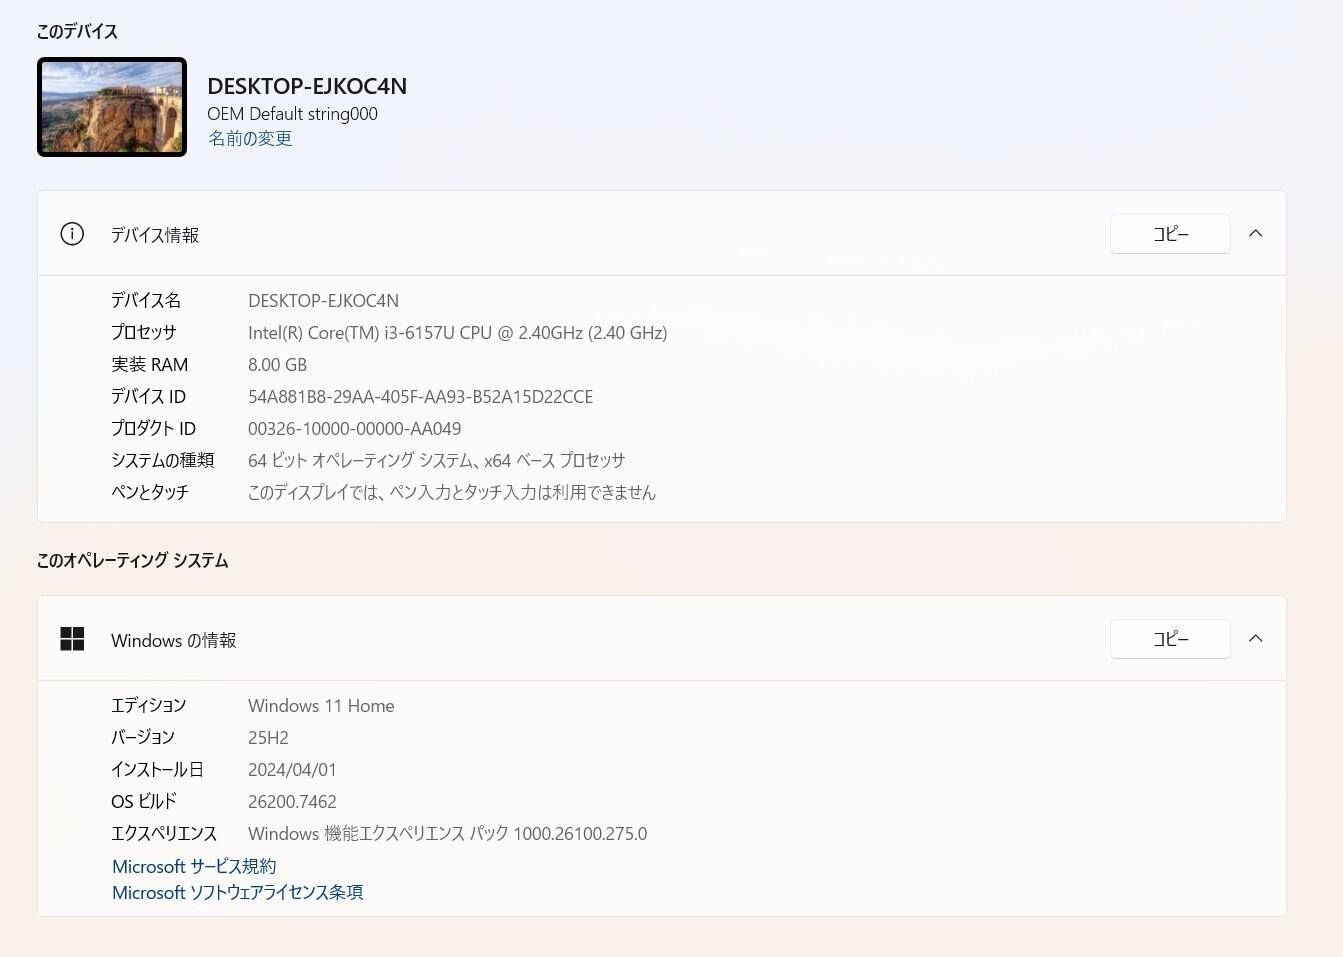
Task: Select the DESKTOP-EJKOC4N heading text
Action: 307,86
